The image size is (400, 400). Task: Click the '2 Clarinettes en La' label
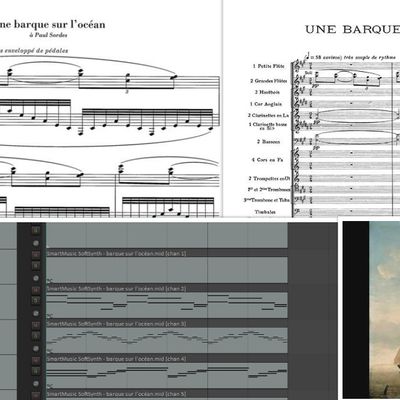(x=268, y=115)
